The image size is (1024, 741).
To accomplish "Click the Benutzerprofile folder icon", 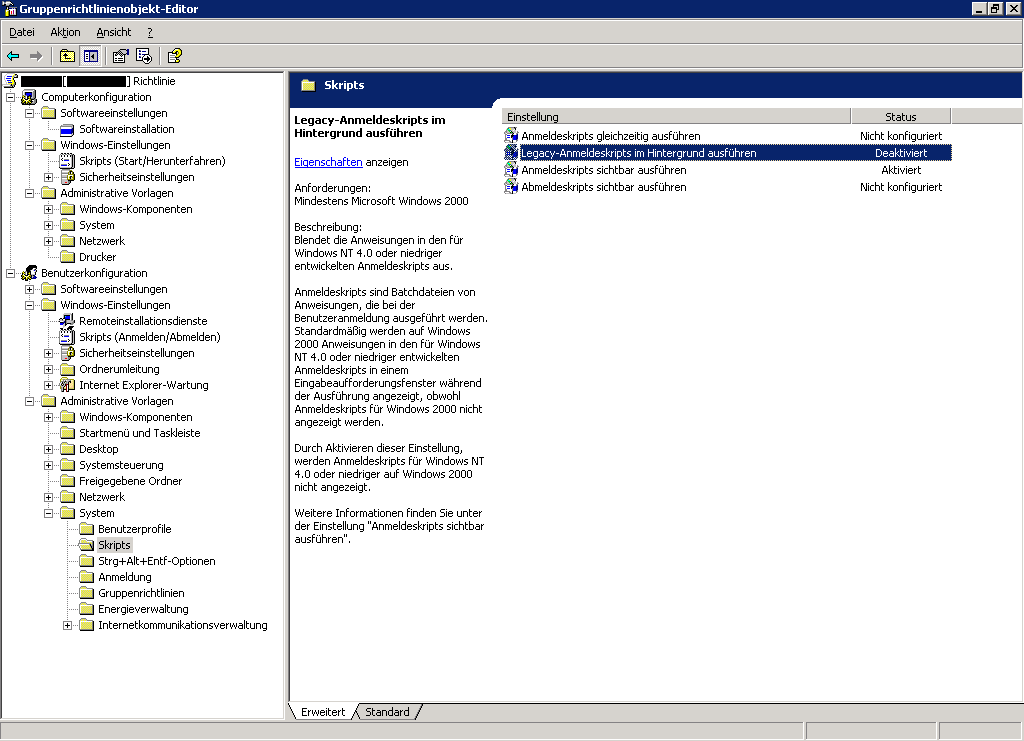I will 86,529.
